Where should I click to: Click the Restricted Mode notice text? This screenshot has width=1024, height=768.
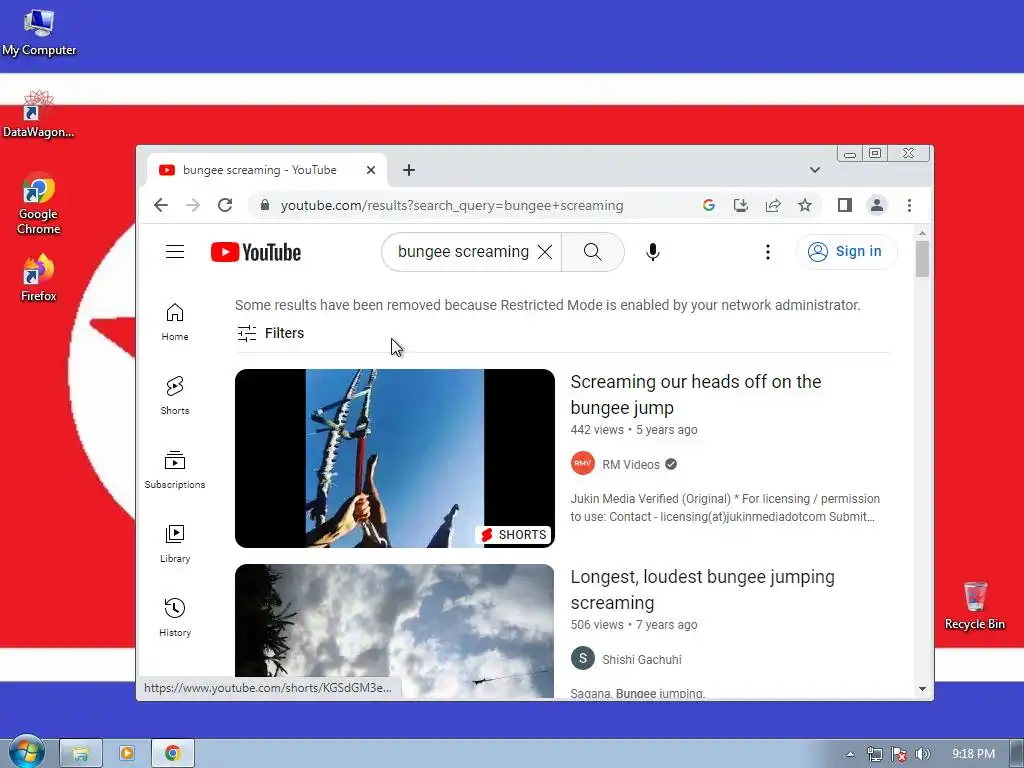coord(547,305)
